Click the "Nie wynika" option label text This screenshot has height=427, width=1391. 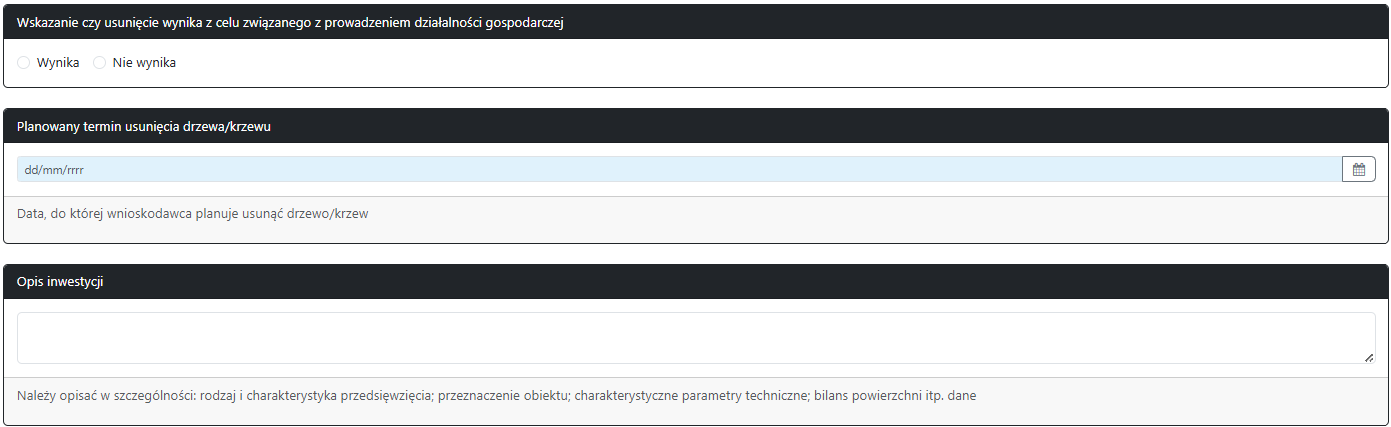[144, 63]
